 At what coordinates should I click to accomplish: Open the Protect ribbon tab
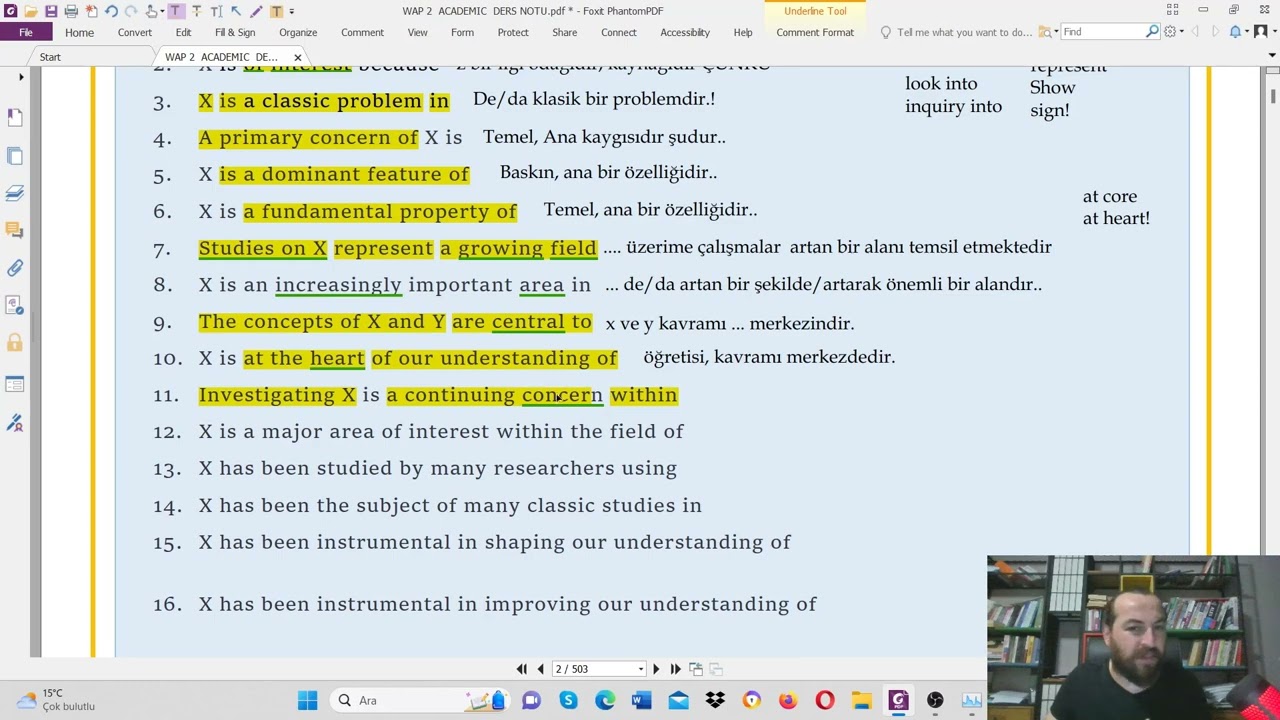[513, 32]
